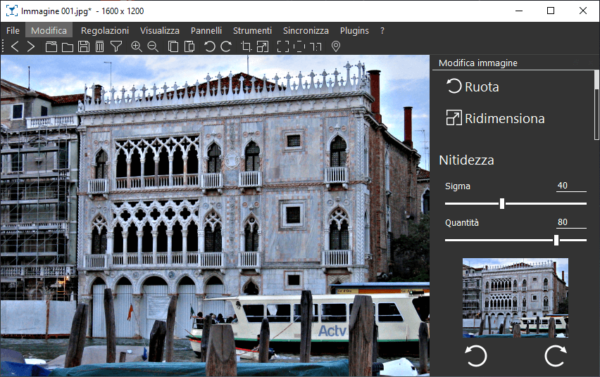Open the Modifica menu
Image resolution: width=600 pixels, height=377 pixels.
tap(49, 31)
